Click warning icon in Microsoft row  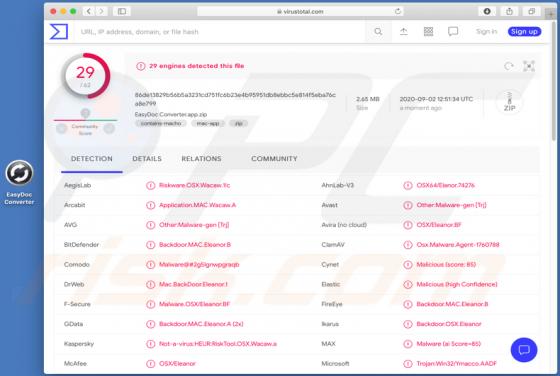pyautogui.click(x=408, y=364)
